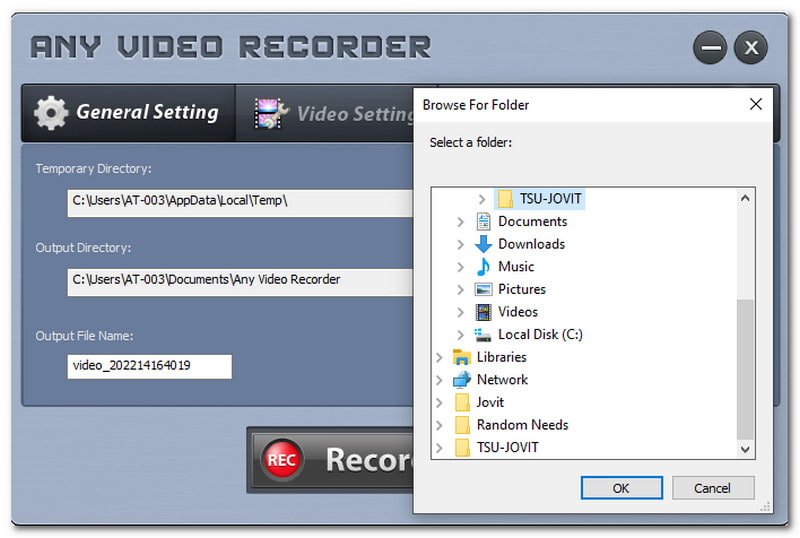Expand the Downloads node

coord(460,244)
